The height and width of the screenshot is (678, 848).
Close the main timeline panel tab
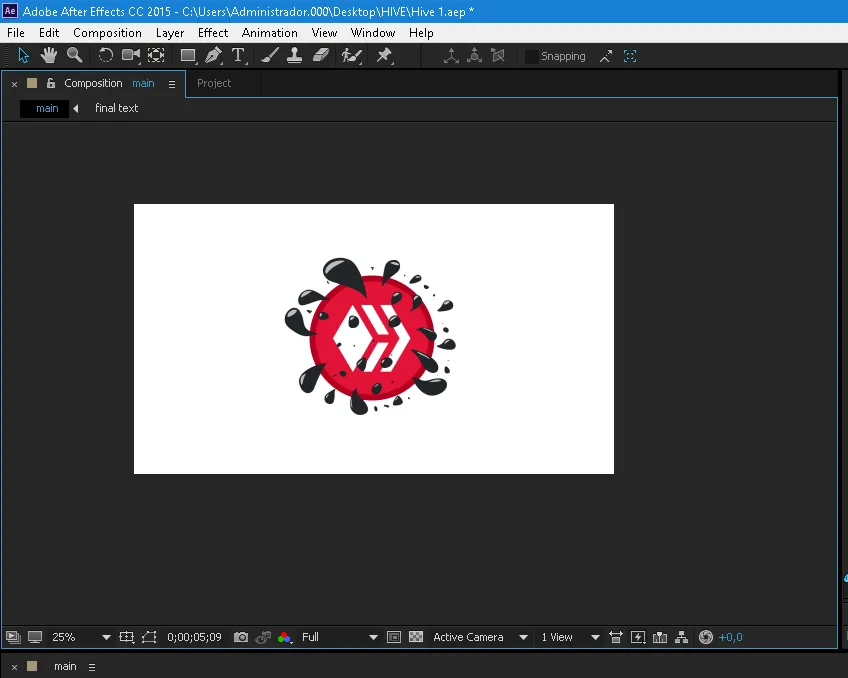[15, 667]
